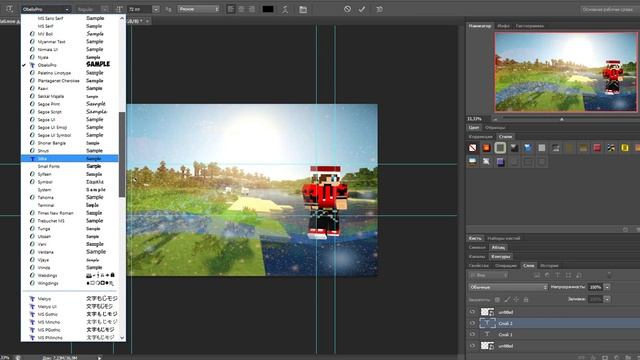Screen dimensions: 640x360
Task: Select Webdings font in list
Action: pyautogui.click(x=70, y=276)
